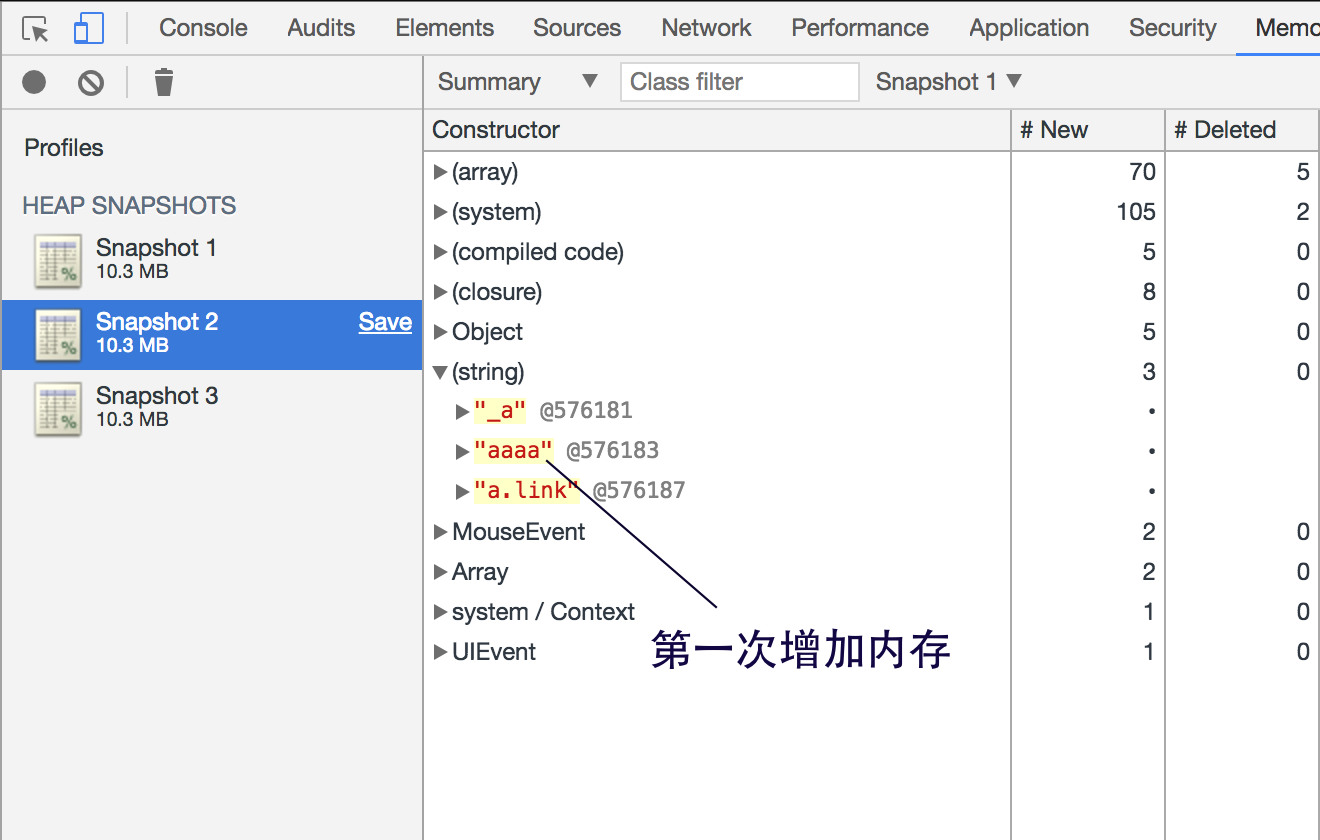Click the Snapshot 1 profile icon
This screenshot has height=840, width=1320.
(58, 261)
